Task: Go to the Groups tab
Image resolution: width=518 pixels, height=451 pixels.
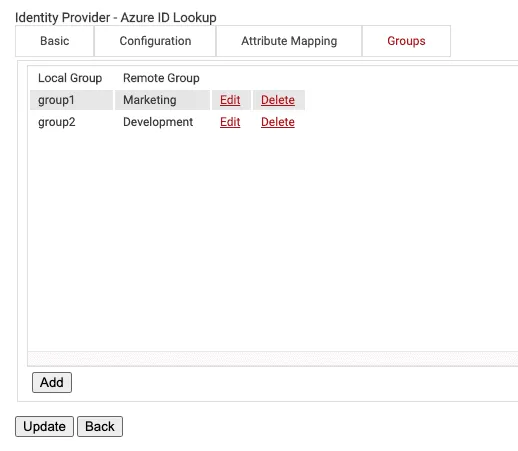Action: coord(406,41)
